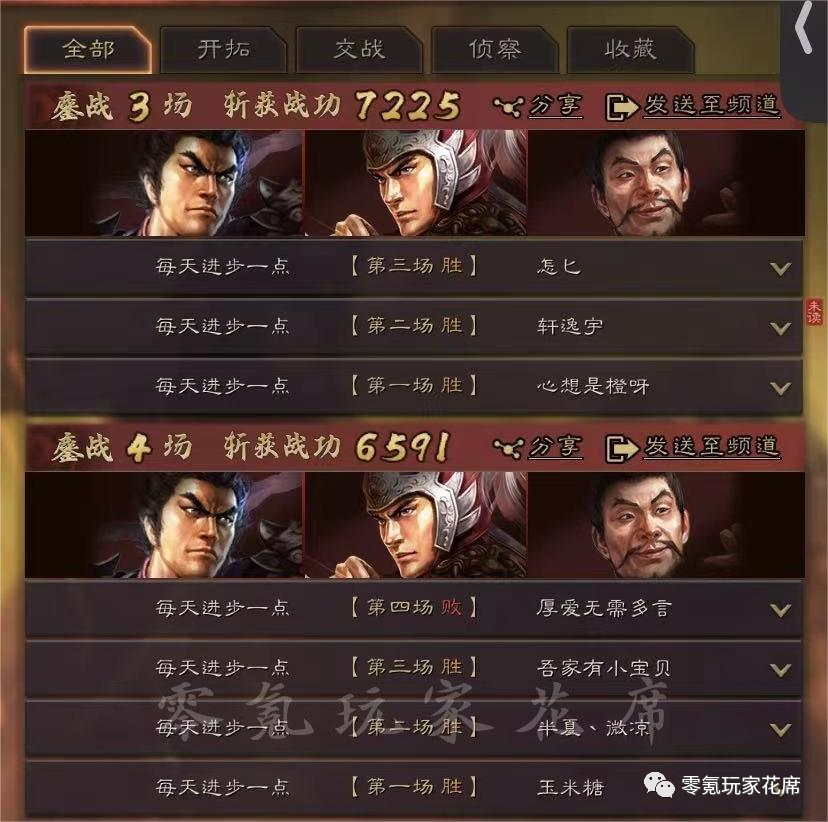Click the share icon beside 7225 merit

pyautogui.click(x=509, y=106)
